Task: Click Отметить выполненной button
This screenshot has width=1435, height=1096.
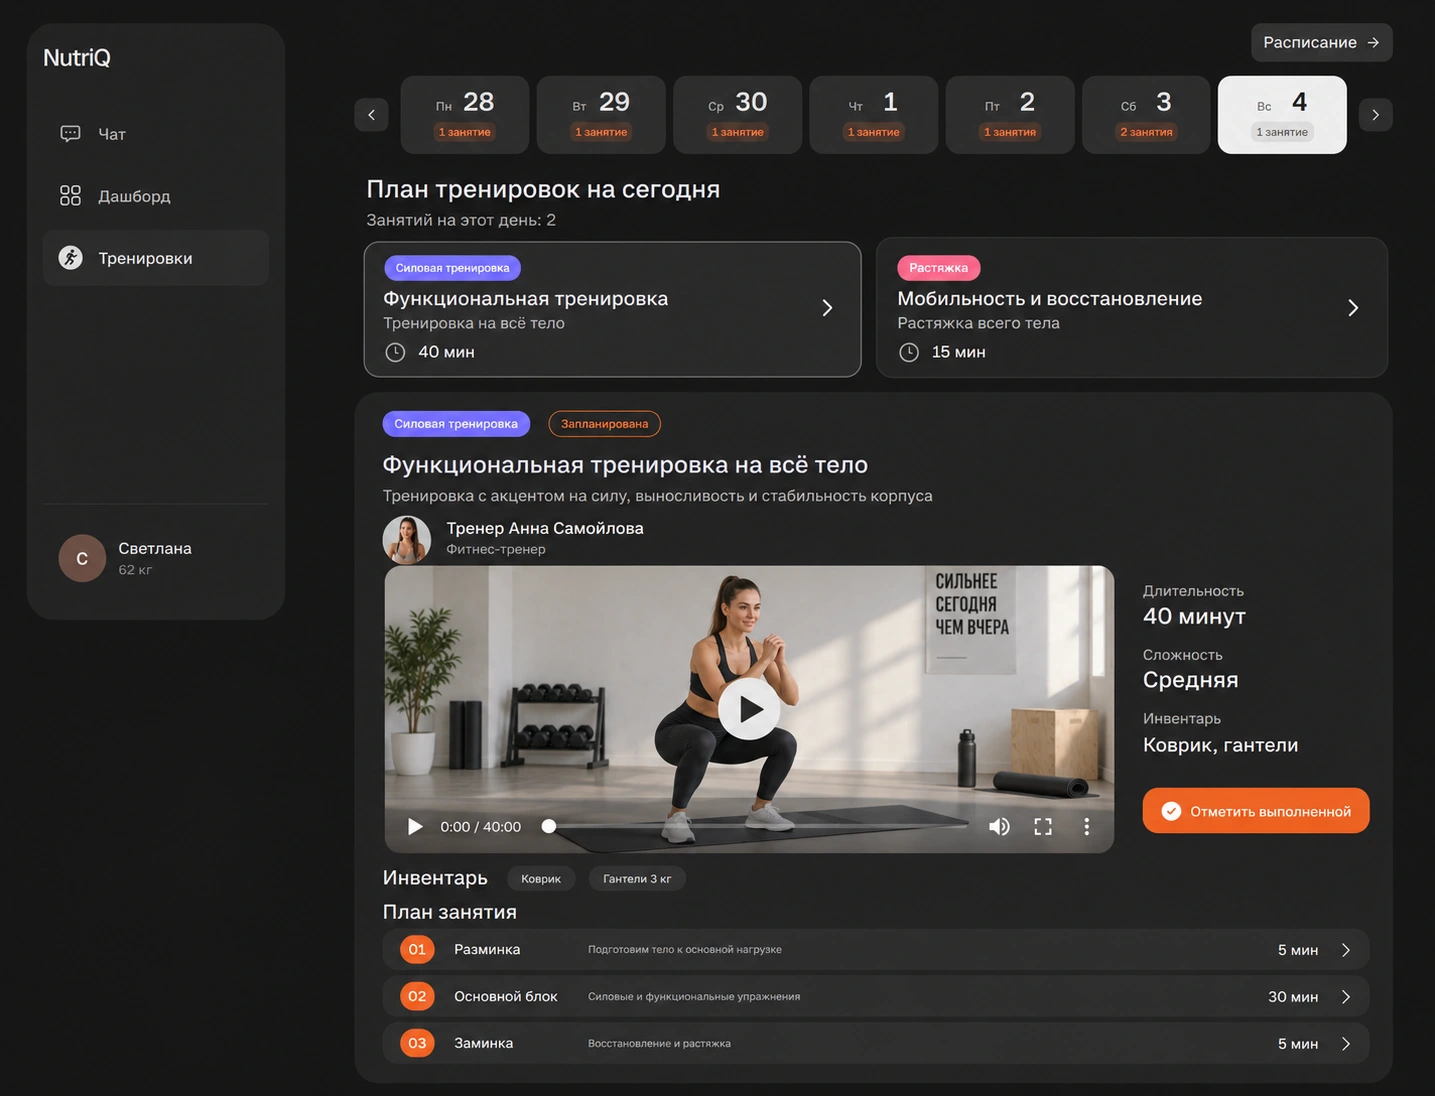Action: pyautogui.click(x=1256, y=811)
